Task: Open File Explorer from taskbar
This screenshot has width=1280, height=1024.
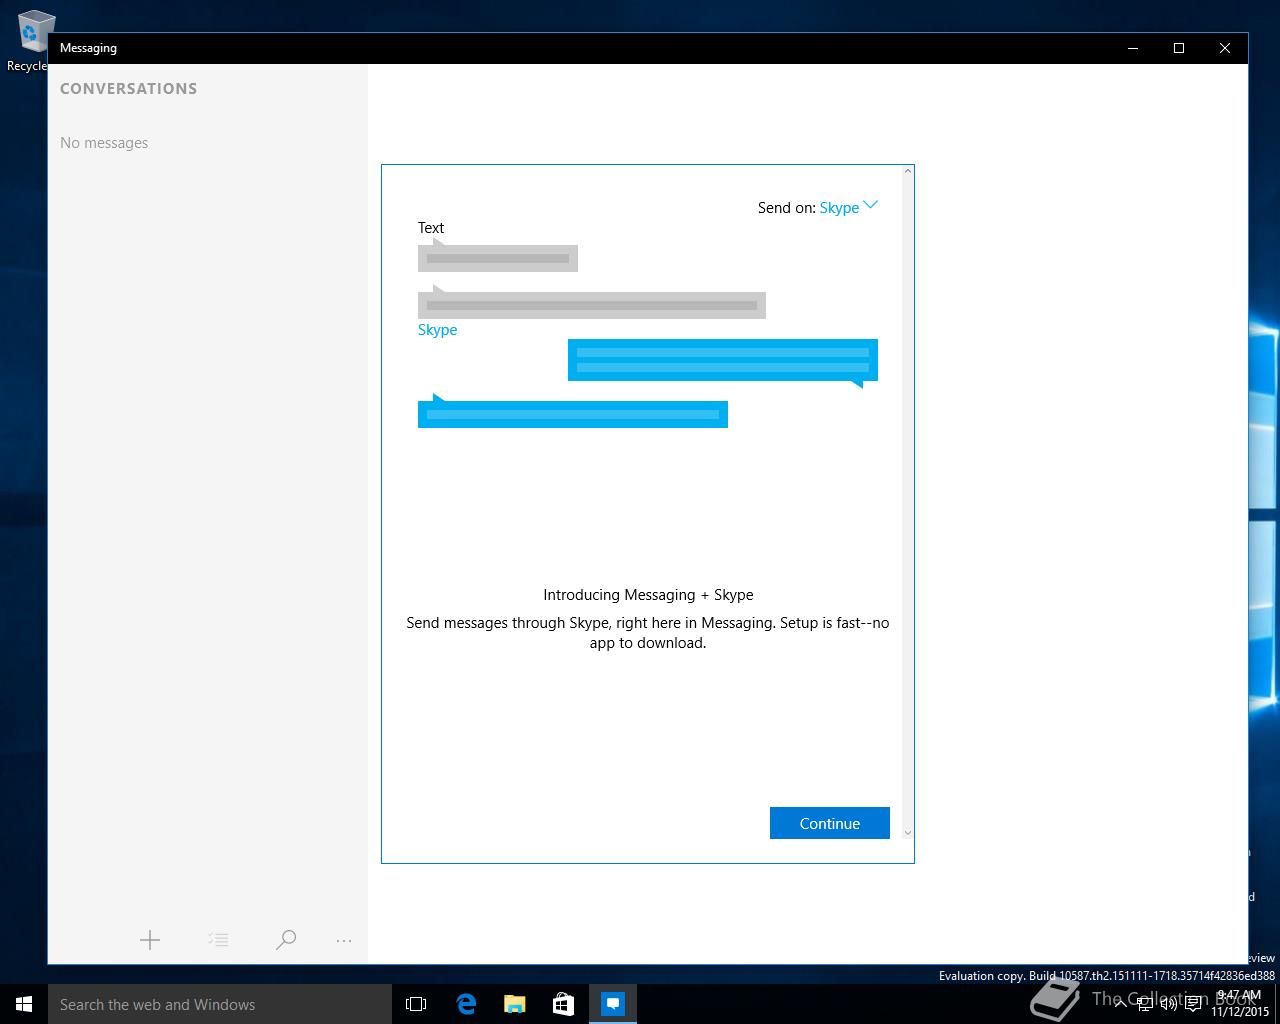Action: pos(515,1004)
